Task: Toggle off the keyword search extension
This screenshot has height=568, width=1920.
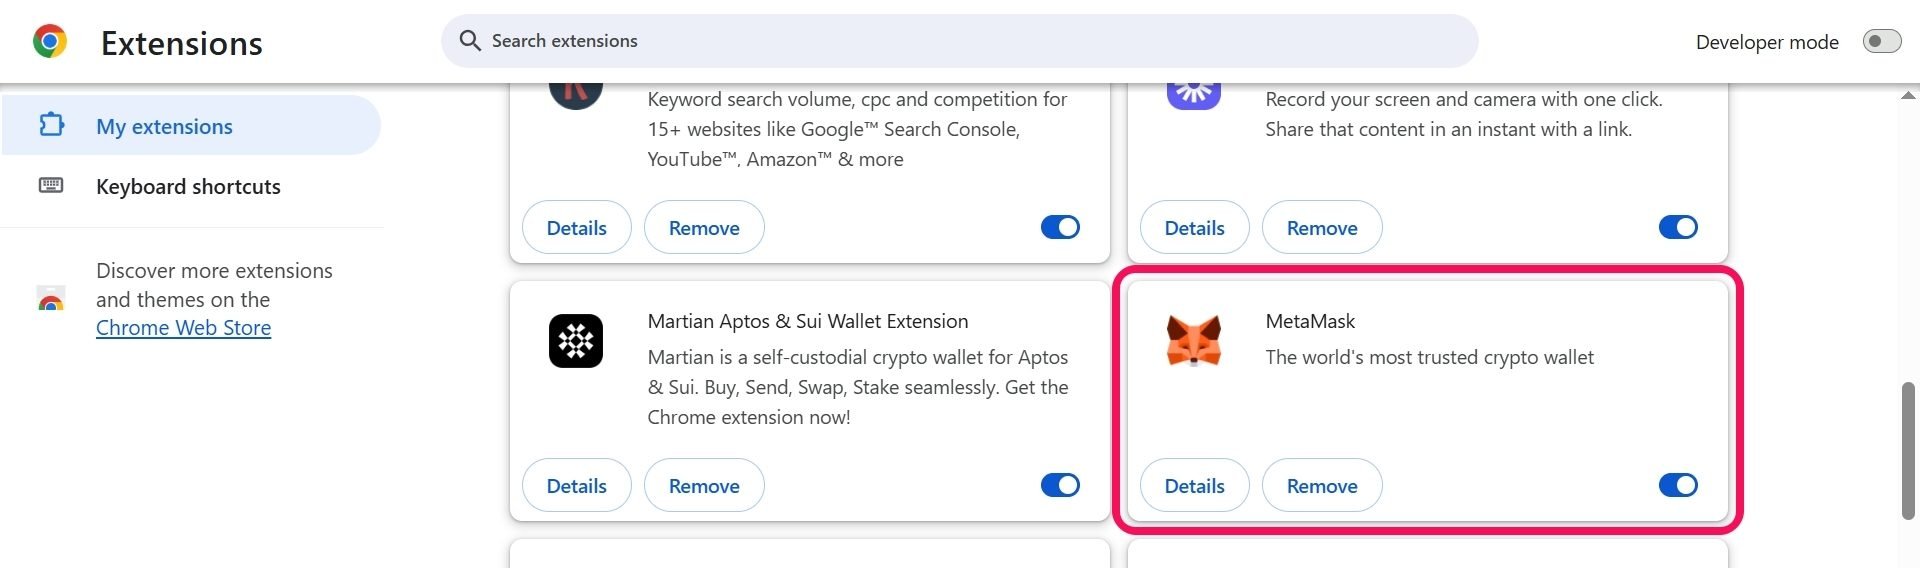Action: [x=1060, y=227]
